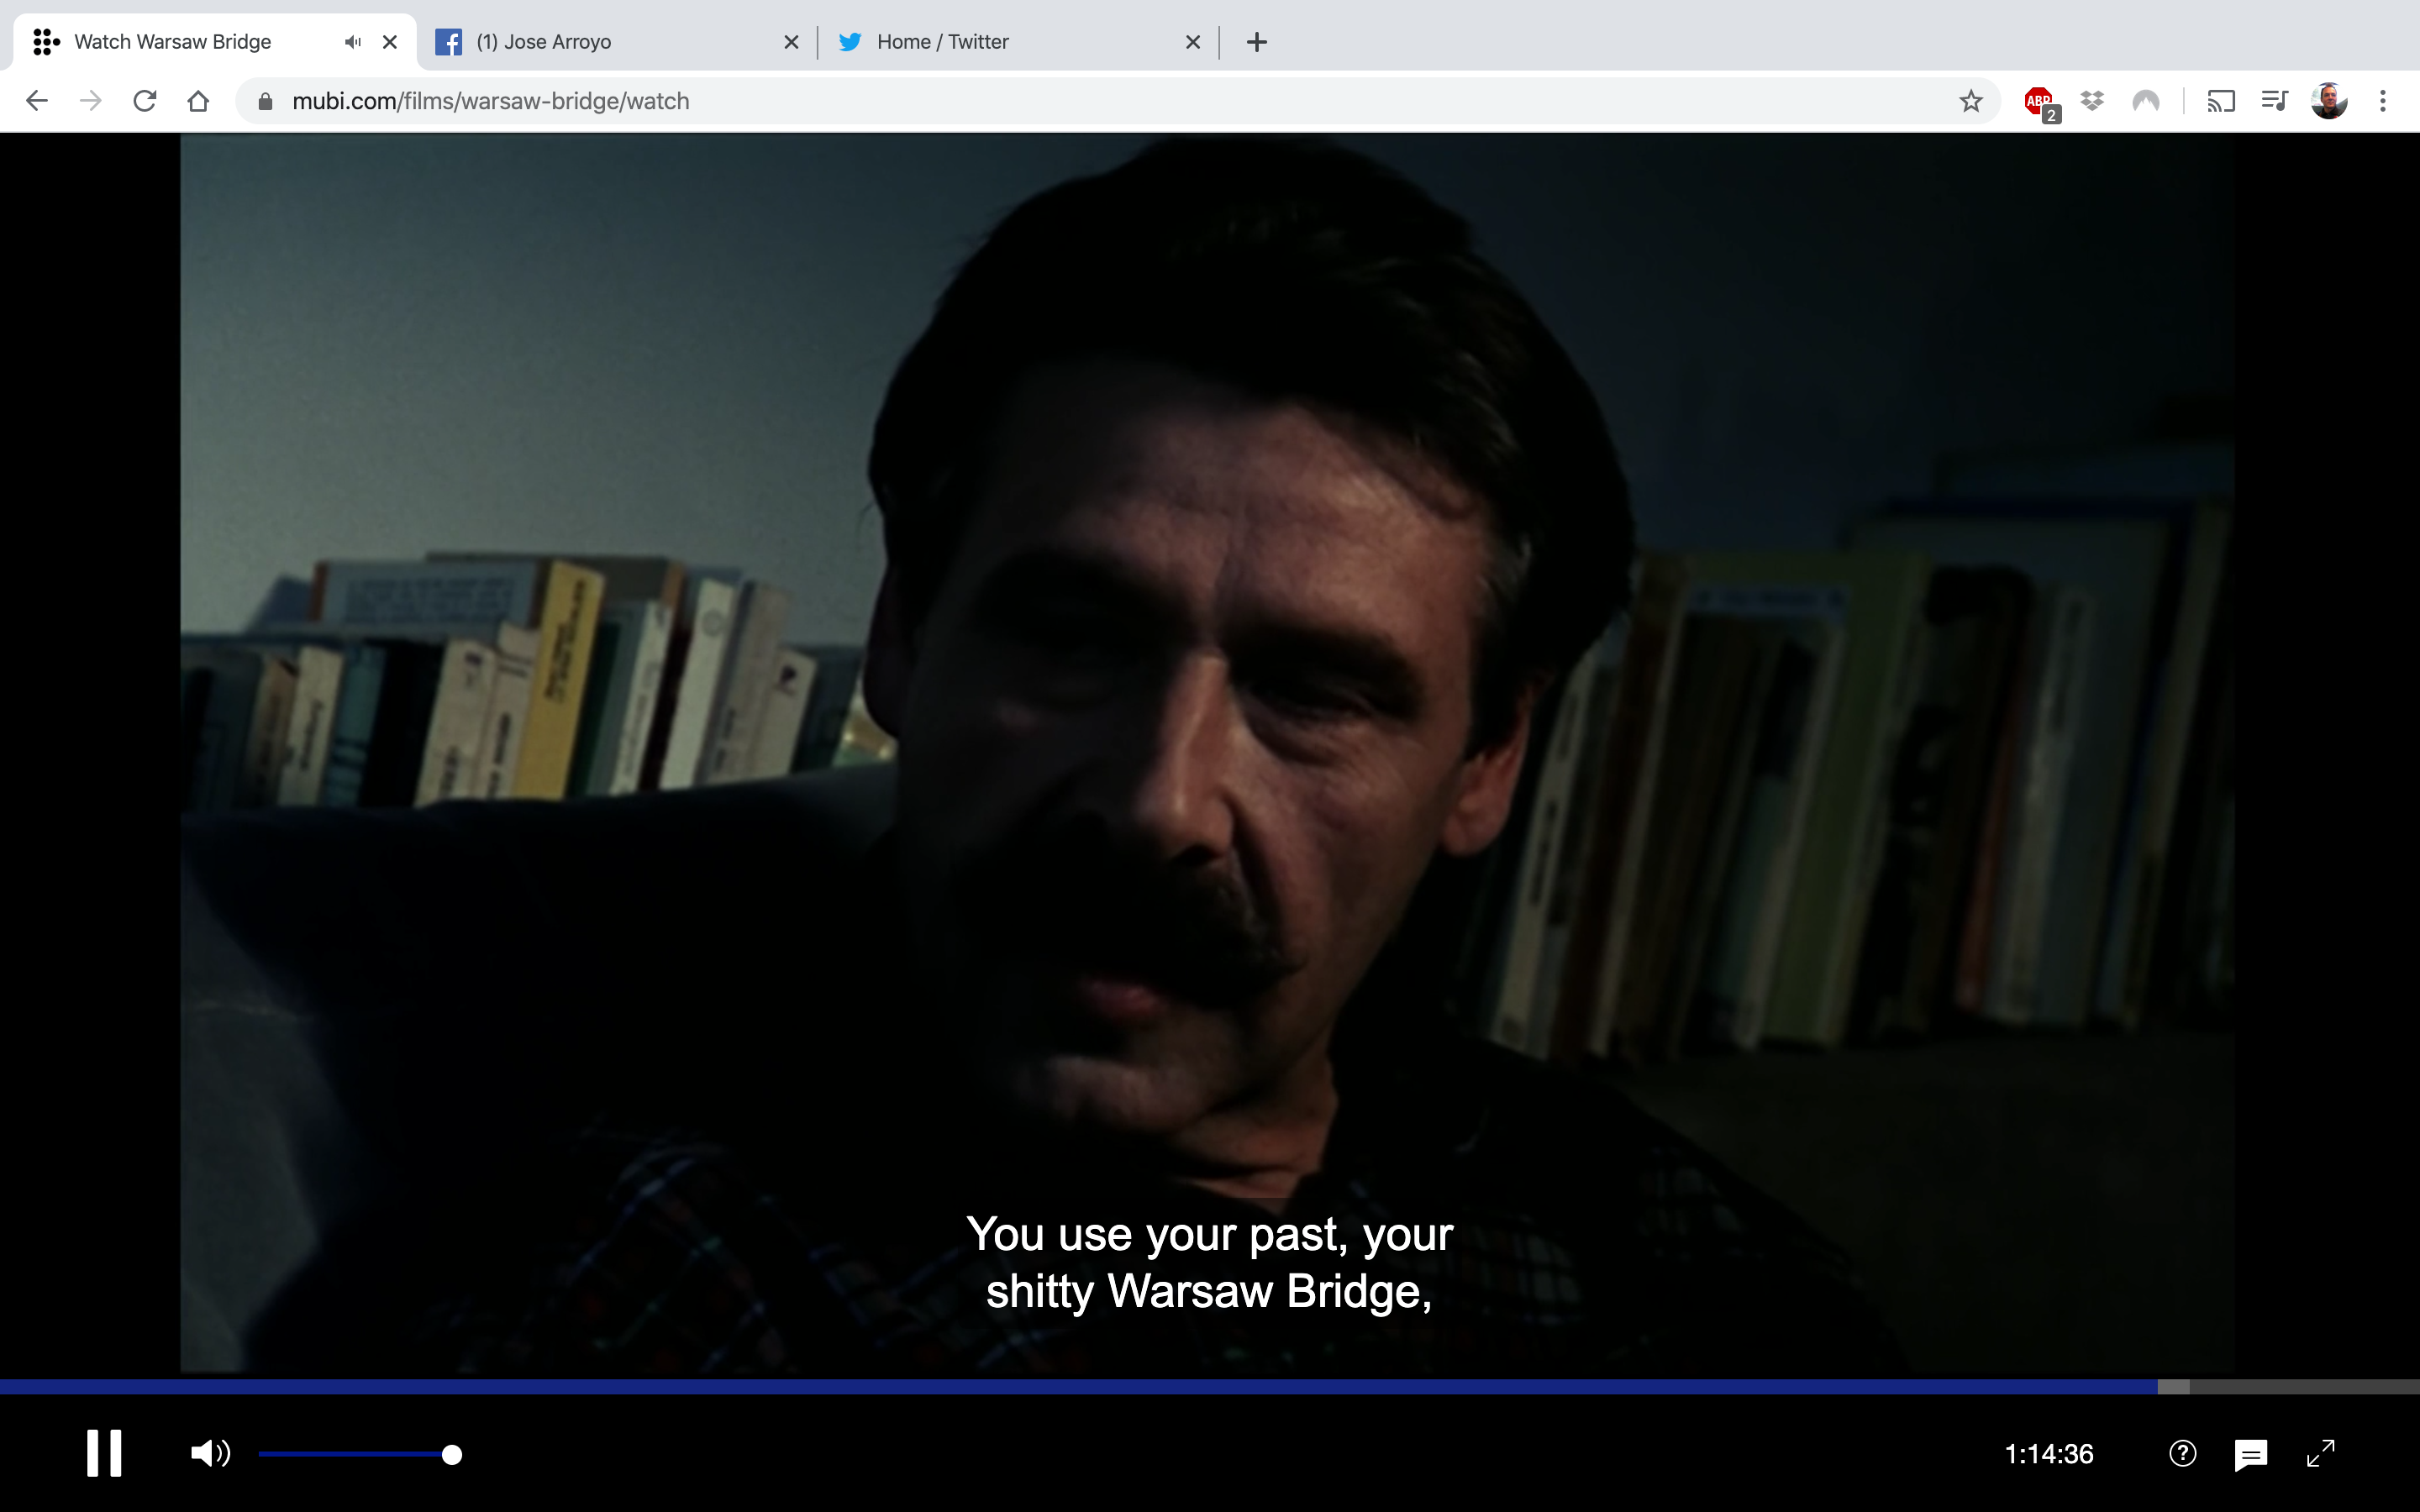2420x1512 pixels.
Task: Seek on the blue video progress bar
Action: point(1080,1386)
